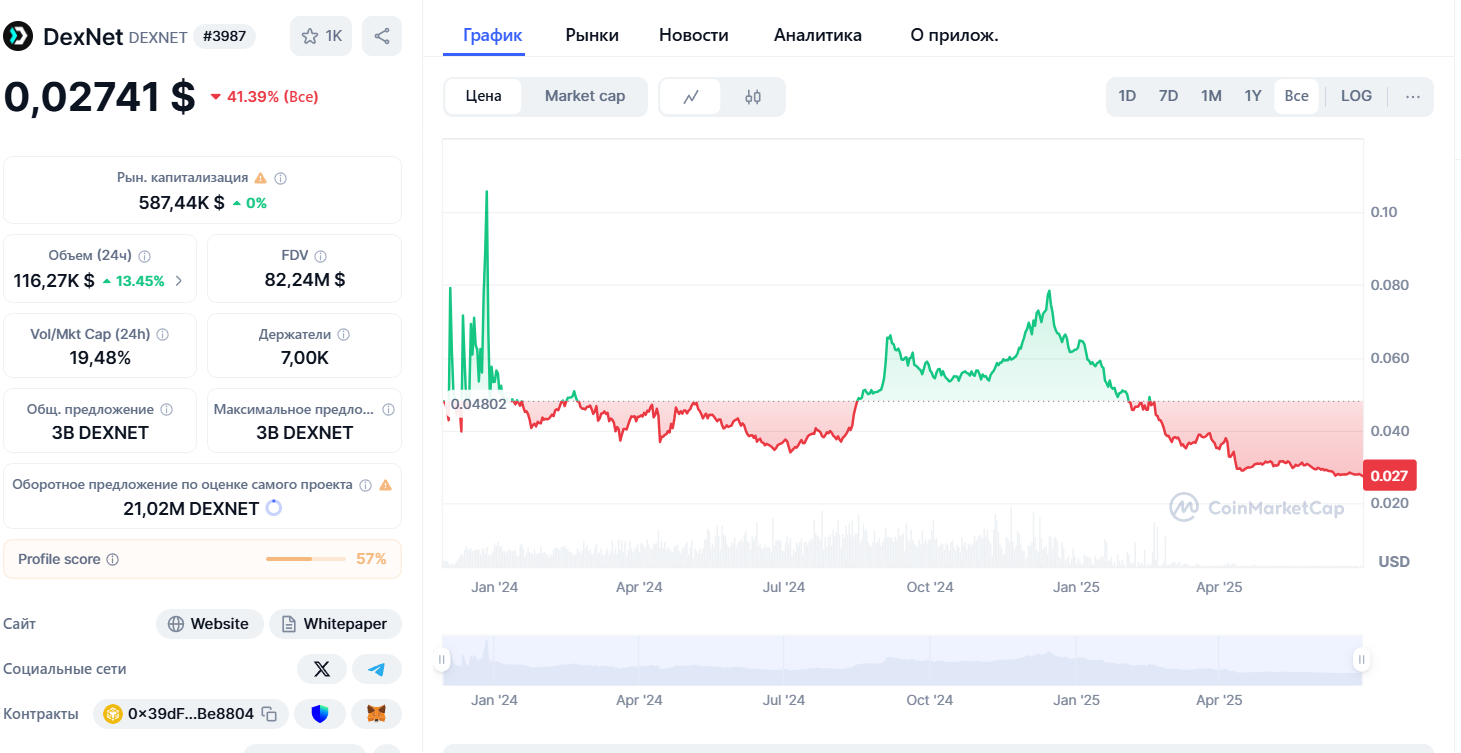Open the Рынки tab
The height and width of the screenshot is (753, 1461).
pos(592,35)
